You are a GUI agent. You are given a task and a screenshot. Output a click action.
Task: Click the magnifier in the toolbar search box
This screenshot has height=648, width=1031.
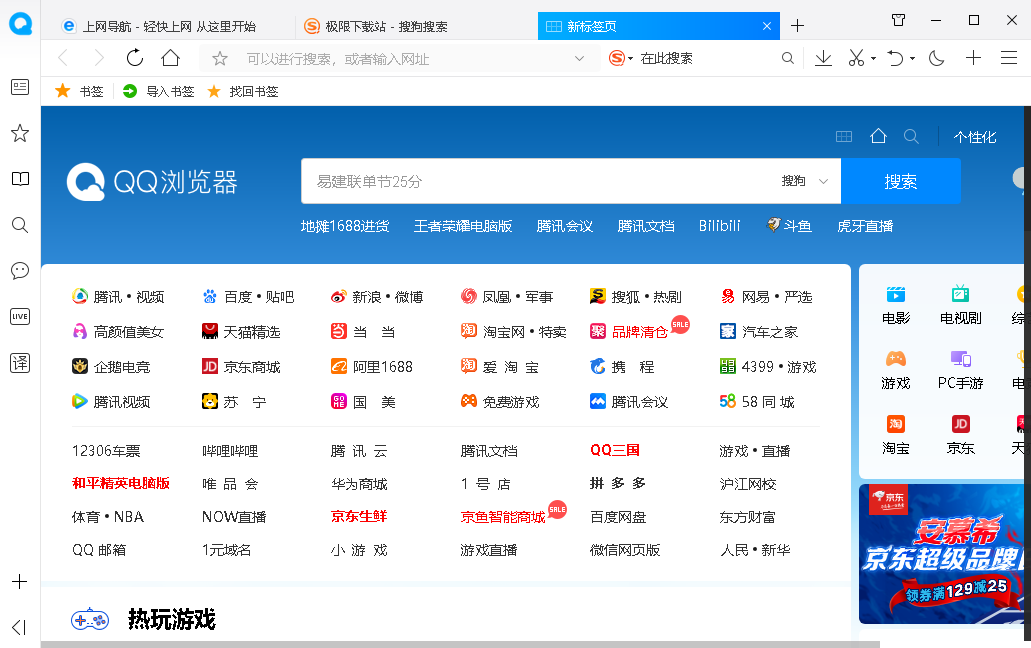[x=788, y=58]
